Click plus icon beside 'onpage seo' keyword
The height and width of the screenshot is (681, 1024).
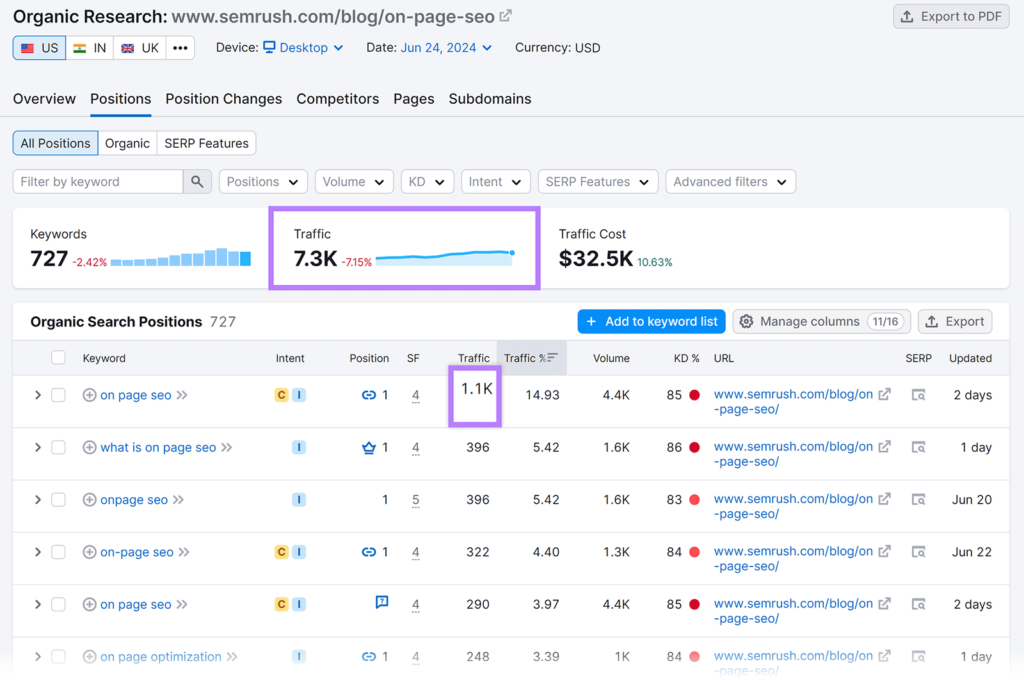pyautogui.click(x=89, y=499)
